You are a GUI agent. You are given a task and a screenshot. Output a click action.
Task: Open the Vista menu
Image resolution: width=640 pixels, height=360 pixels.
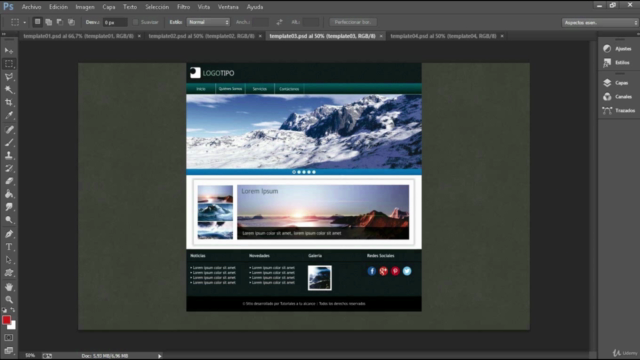204,7
